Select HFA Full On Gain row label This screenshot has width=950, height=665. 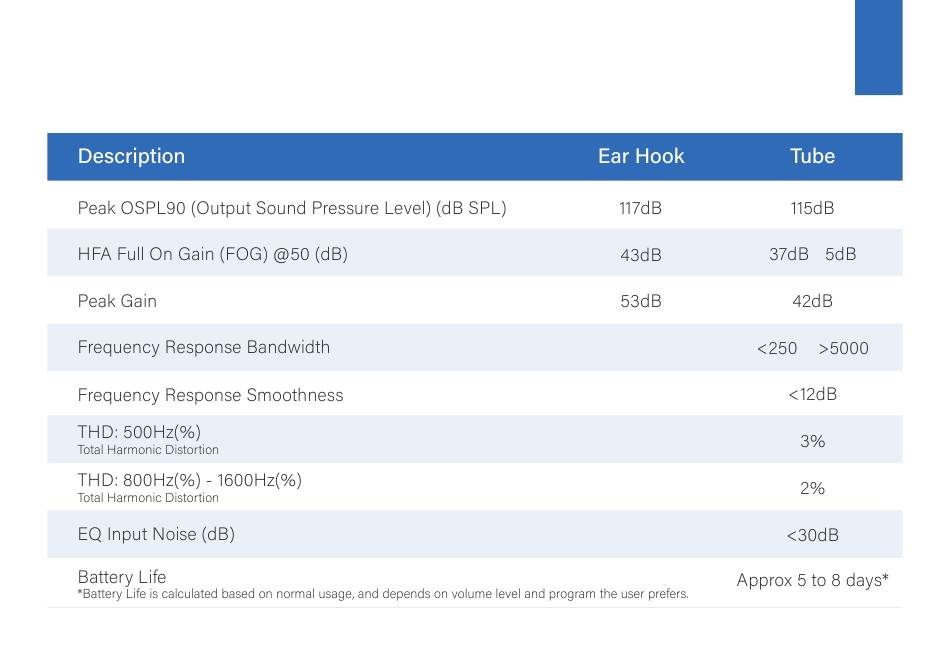point(213,254)
